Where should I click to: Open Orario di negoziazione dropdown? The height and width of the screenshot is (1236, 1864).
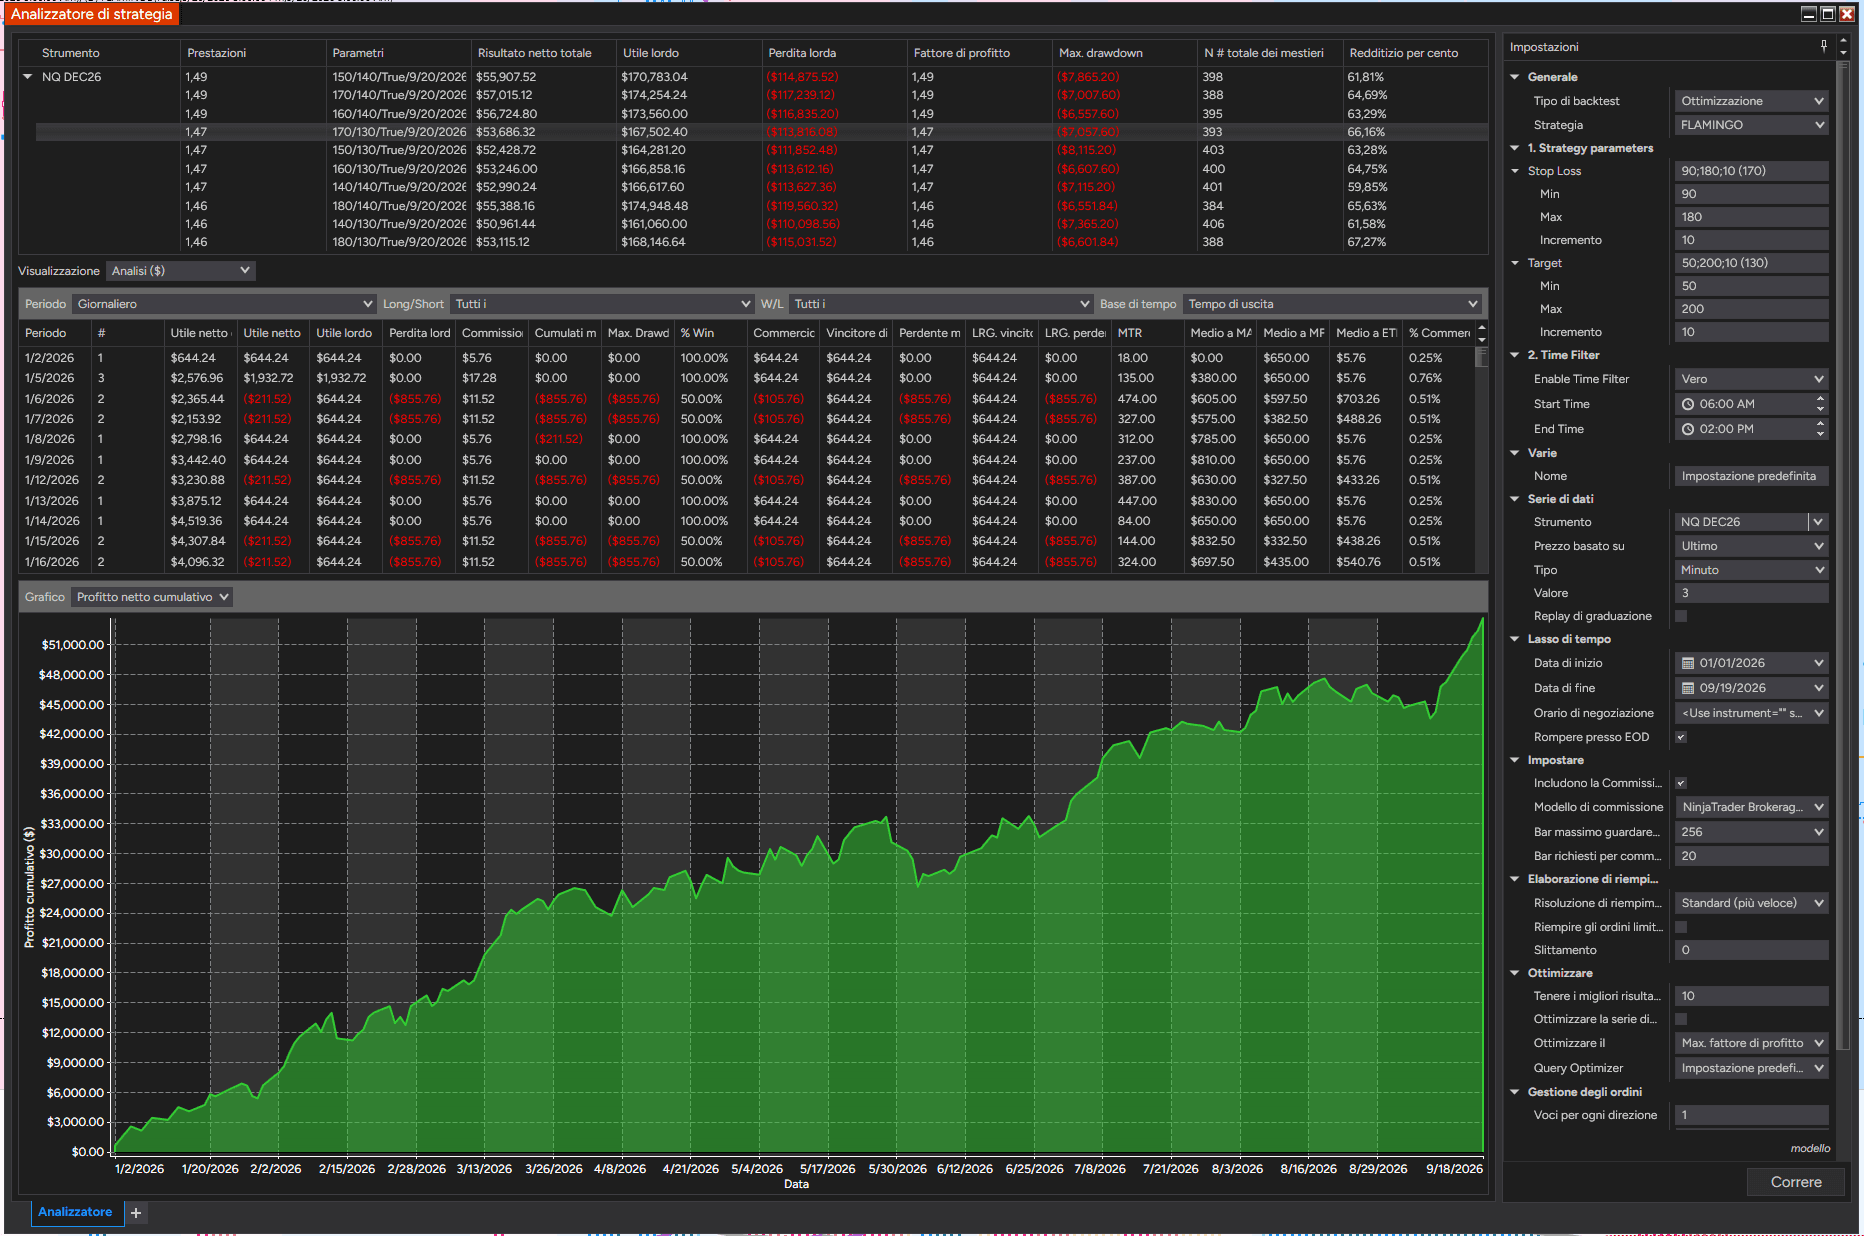pyautogui.click(x=1752, y=713)
